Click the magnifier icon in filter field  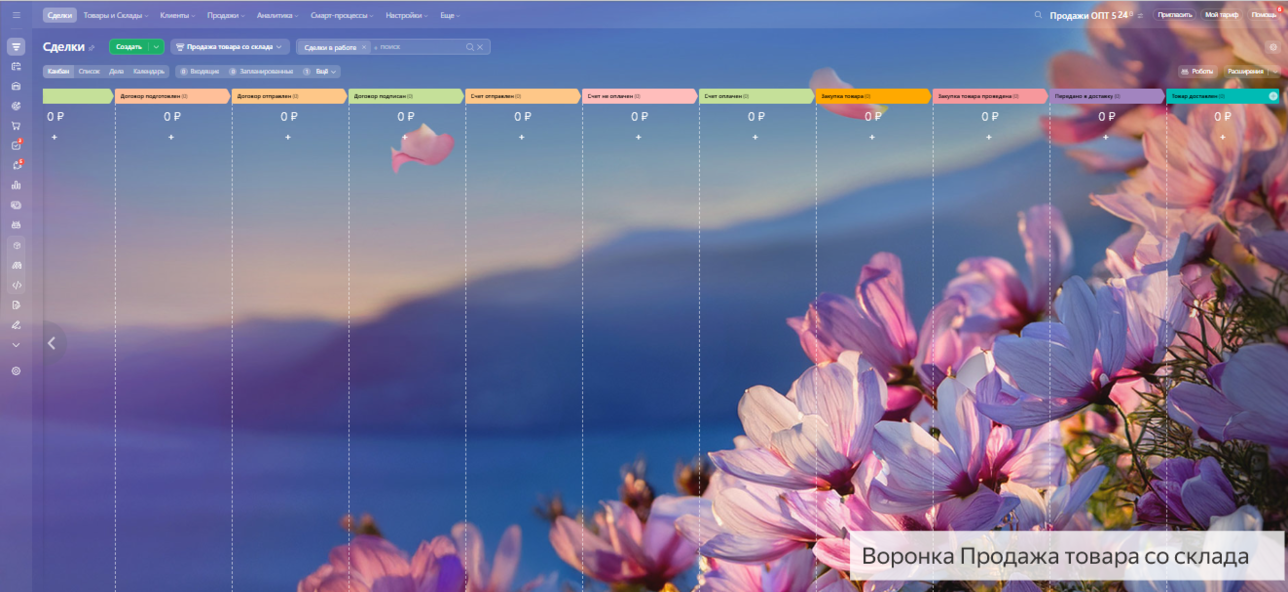470,47
